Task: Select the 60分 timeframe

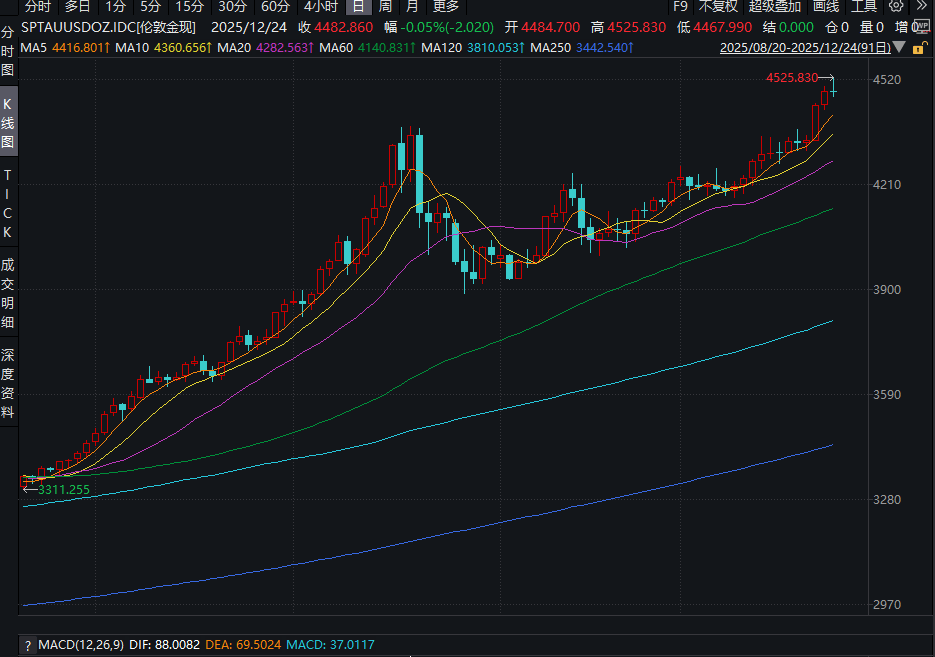Action: point(275,6)
